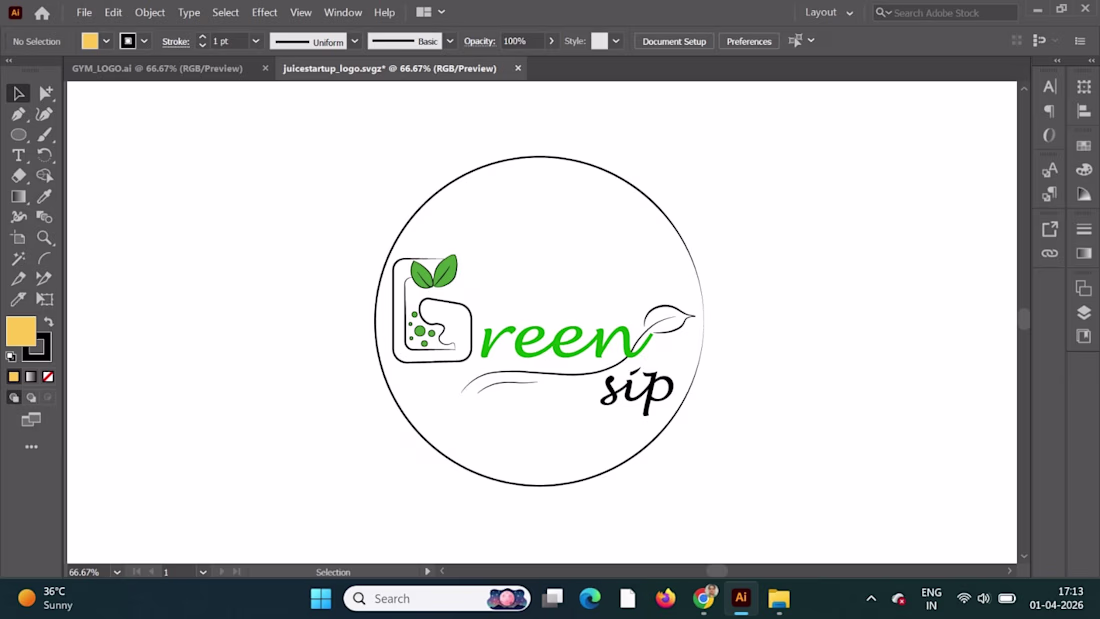The image size is (1100, 619).
Task: Select the Eraser tool
Action: [18, 175]
